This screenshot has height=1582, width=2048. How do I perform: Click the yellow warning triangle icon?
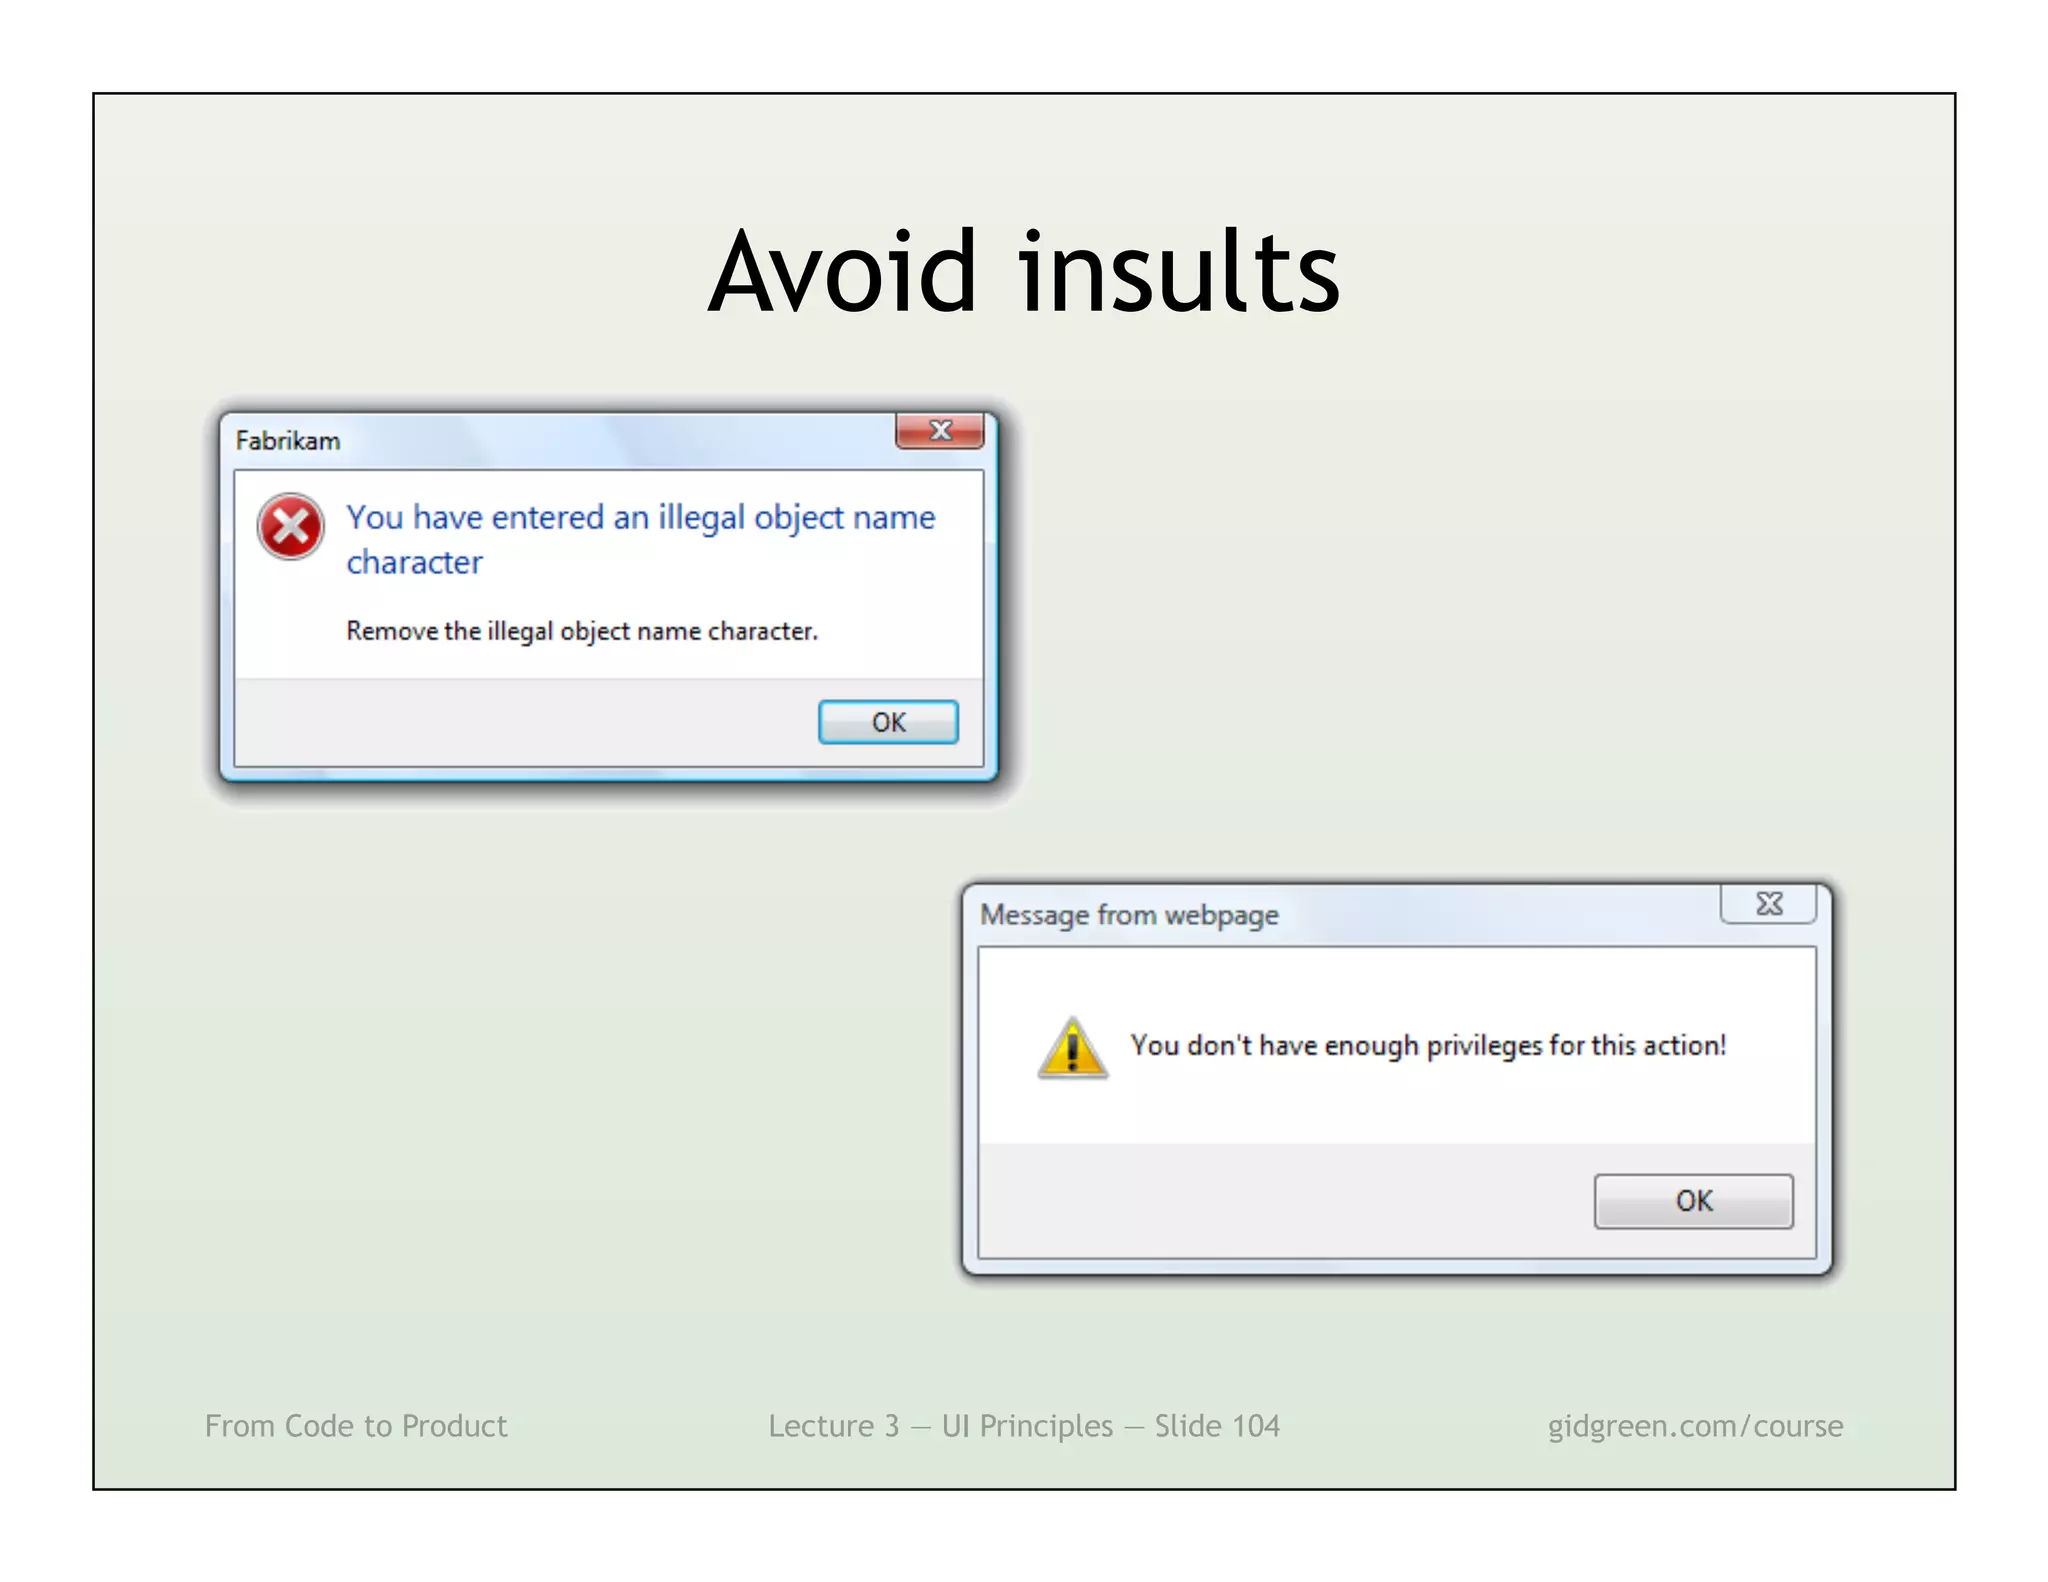[x=1072, y=1048]
